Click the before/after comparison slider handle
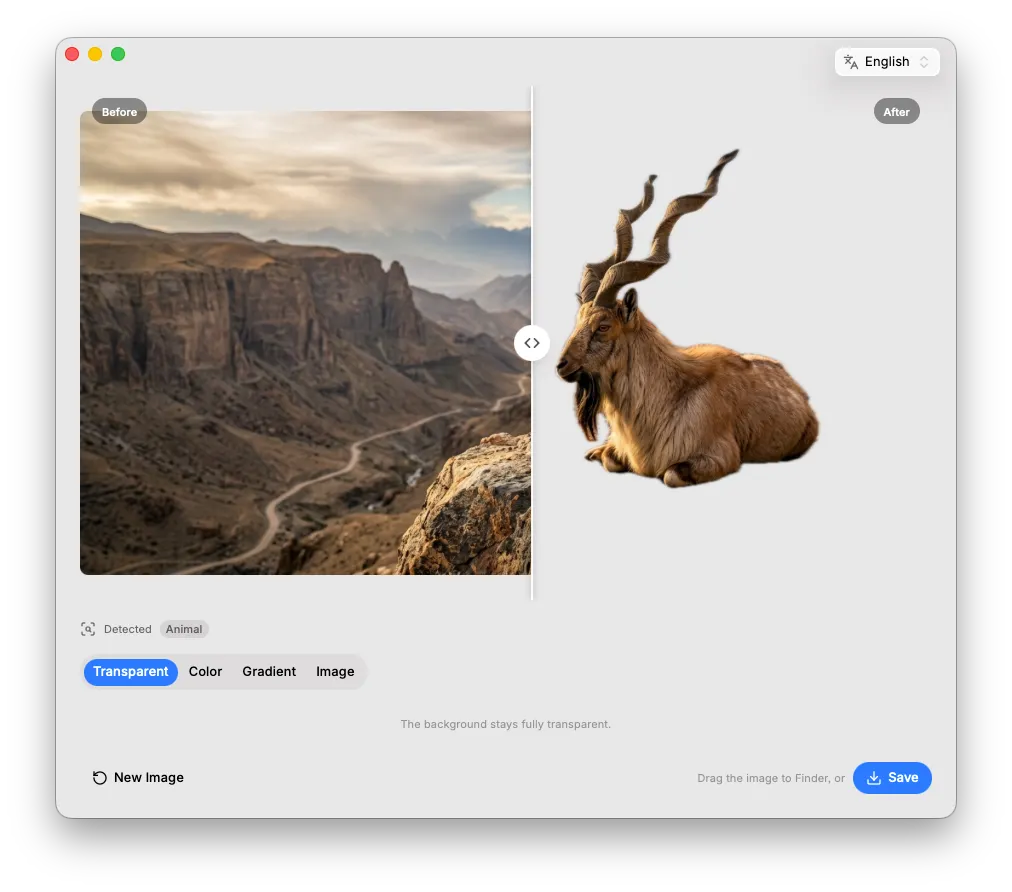1012x892 pixels. click(x=532, y=343)
